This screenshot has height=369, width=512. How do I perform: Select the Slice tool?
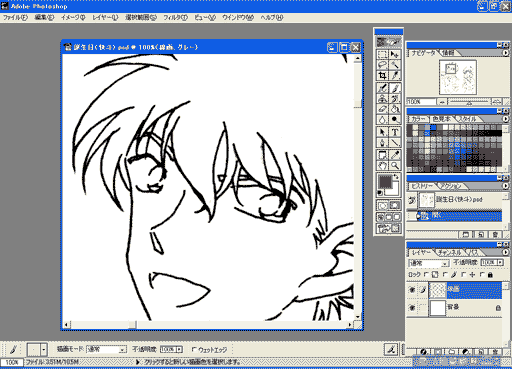pos(395,75)
